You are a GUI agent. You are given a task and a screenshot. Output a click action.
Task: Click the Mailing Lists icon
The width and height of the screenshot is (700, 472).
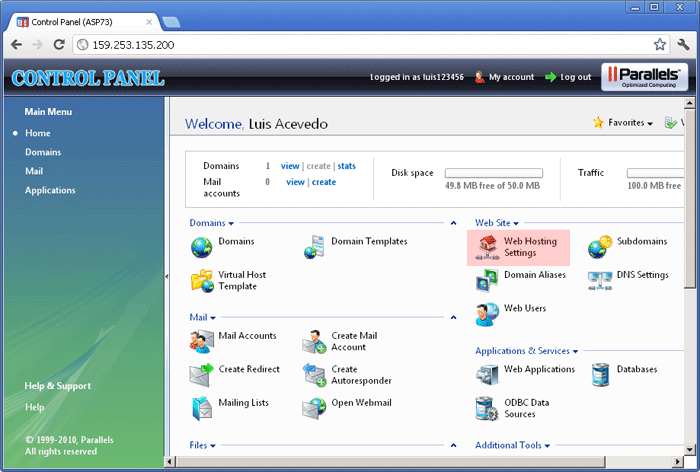[202, 408]
